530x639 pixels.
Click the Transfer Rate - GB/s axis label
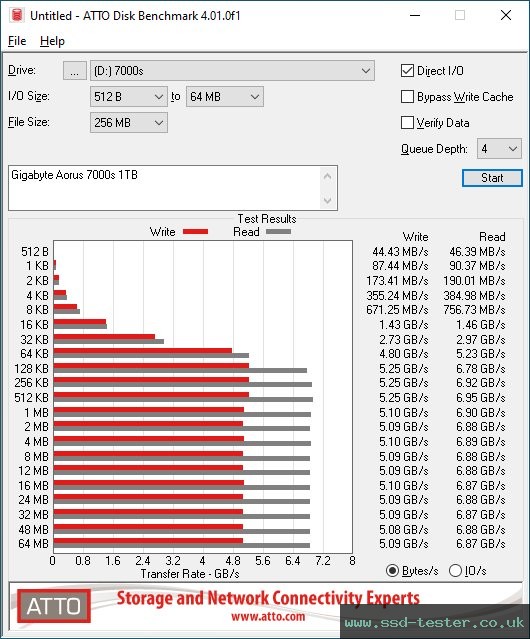pos(190,574)
